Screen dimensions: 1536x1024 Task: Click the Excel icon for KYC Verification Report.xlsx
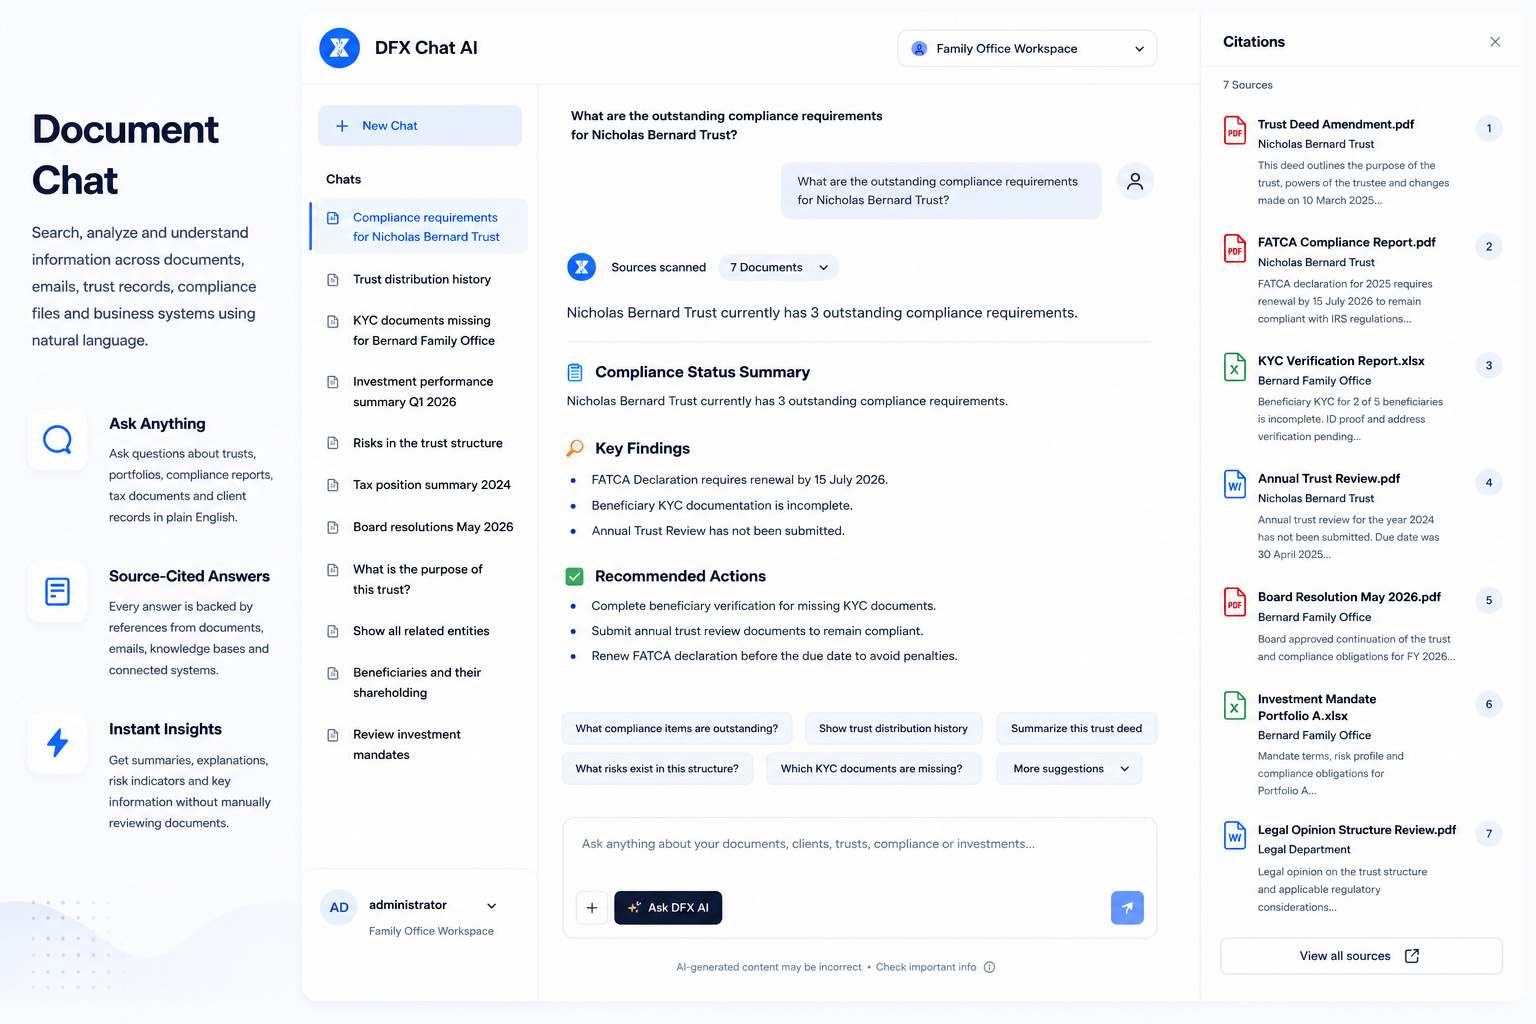(1235, 367)
